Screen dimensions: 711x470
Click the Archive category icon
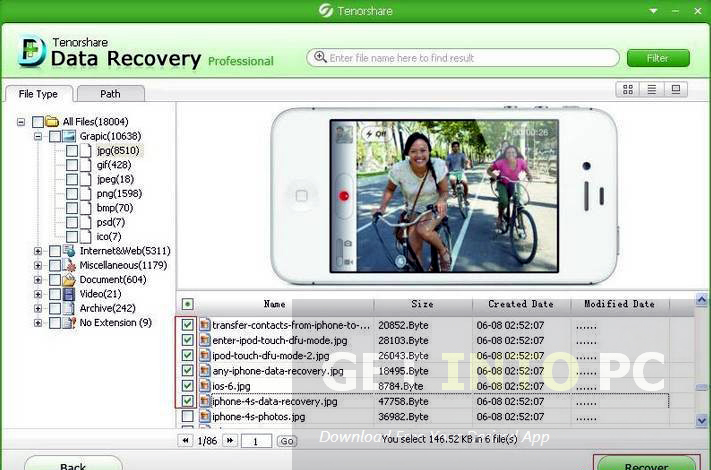click(x=69, y=308)
